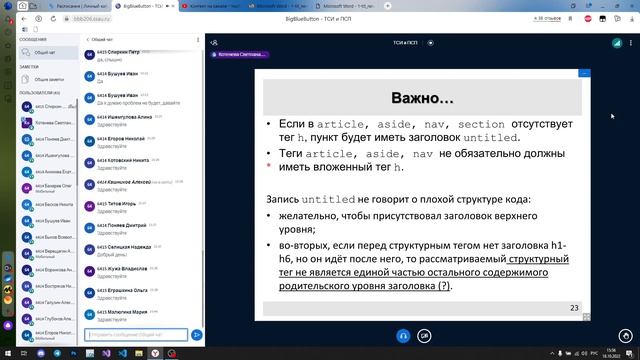Viewport: 640px width, 360px height.
Task: Open File Explorer from taskbar
Action: 139,353
